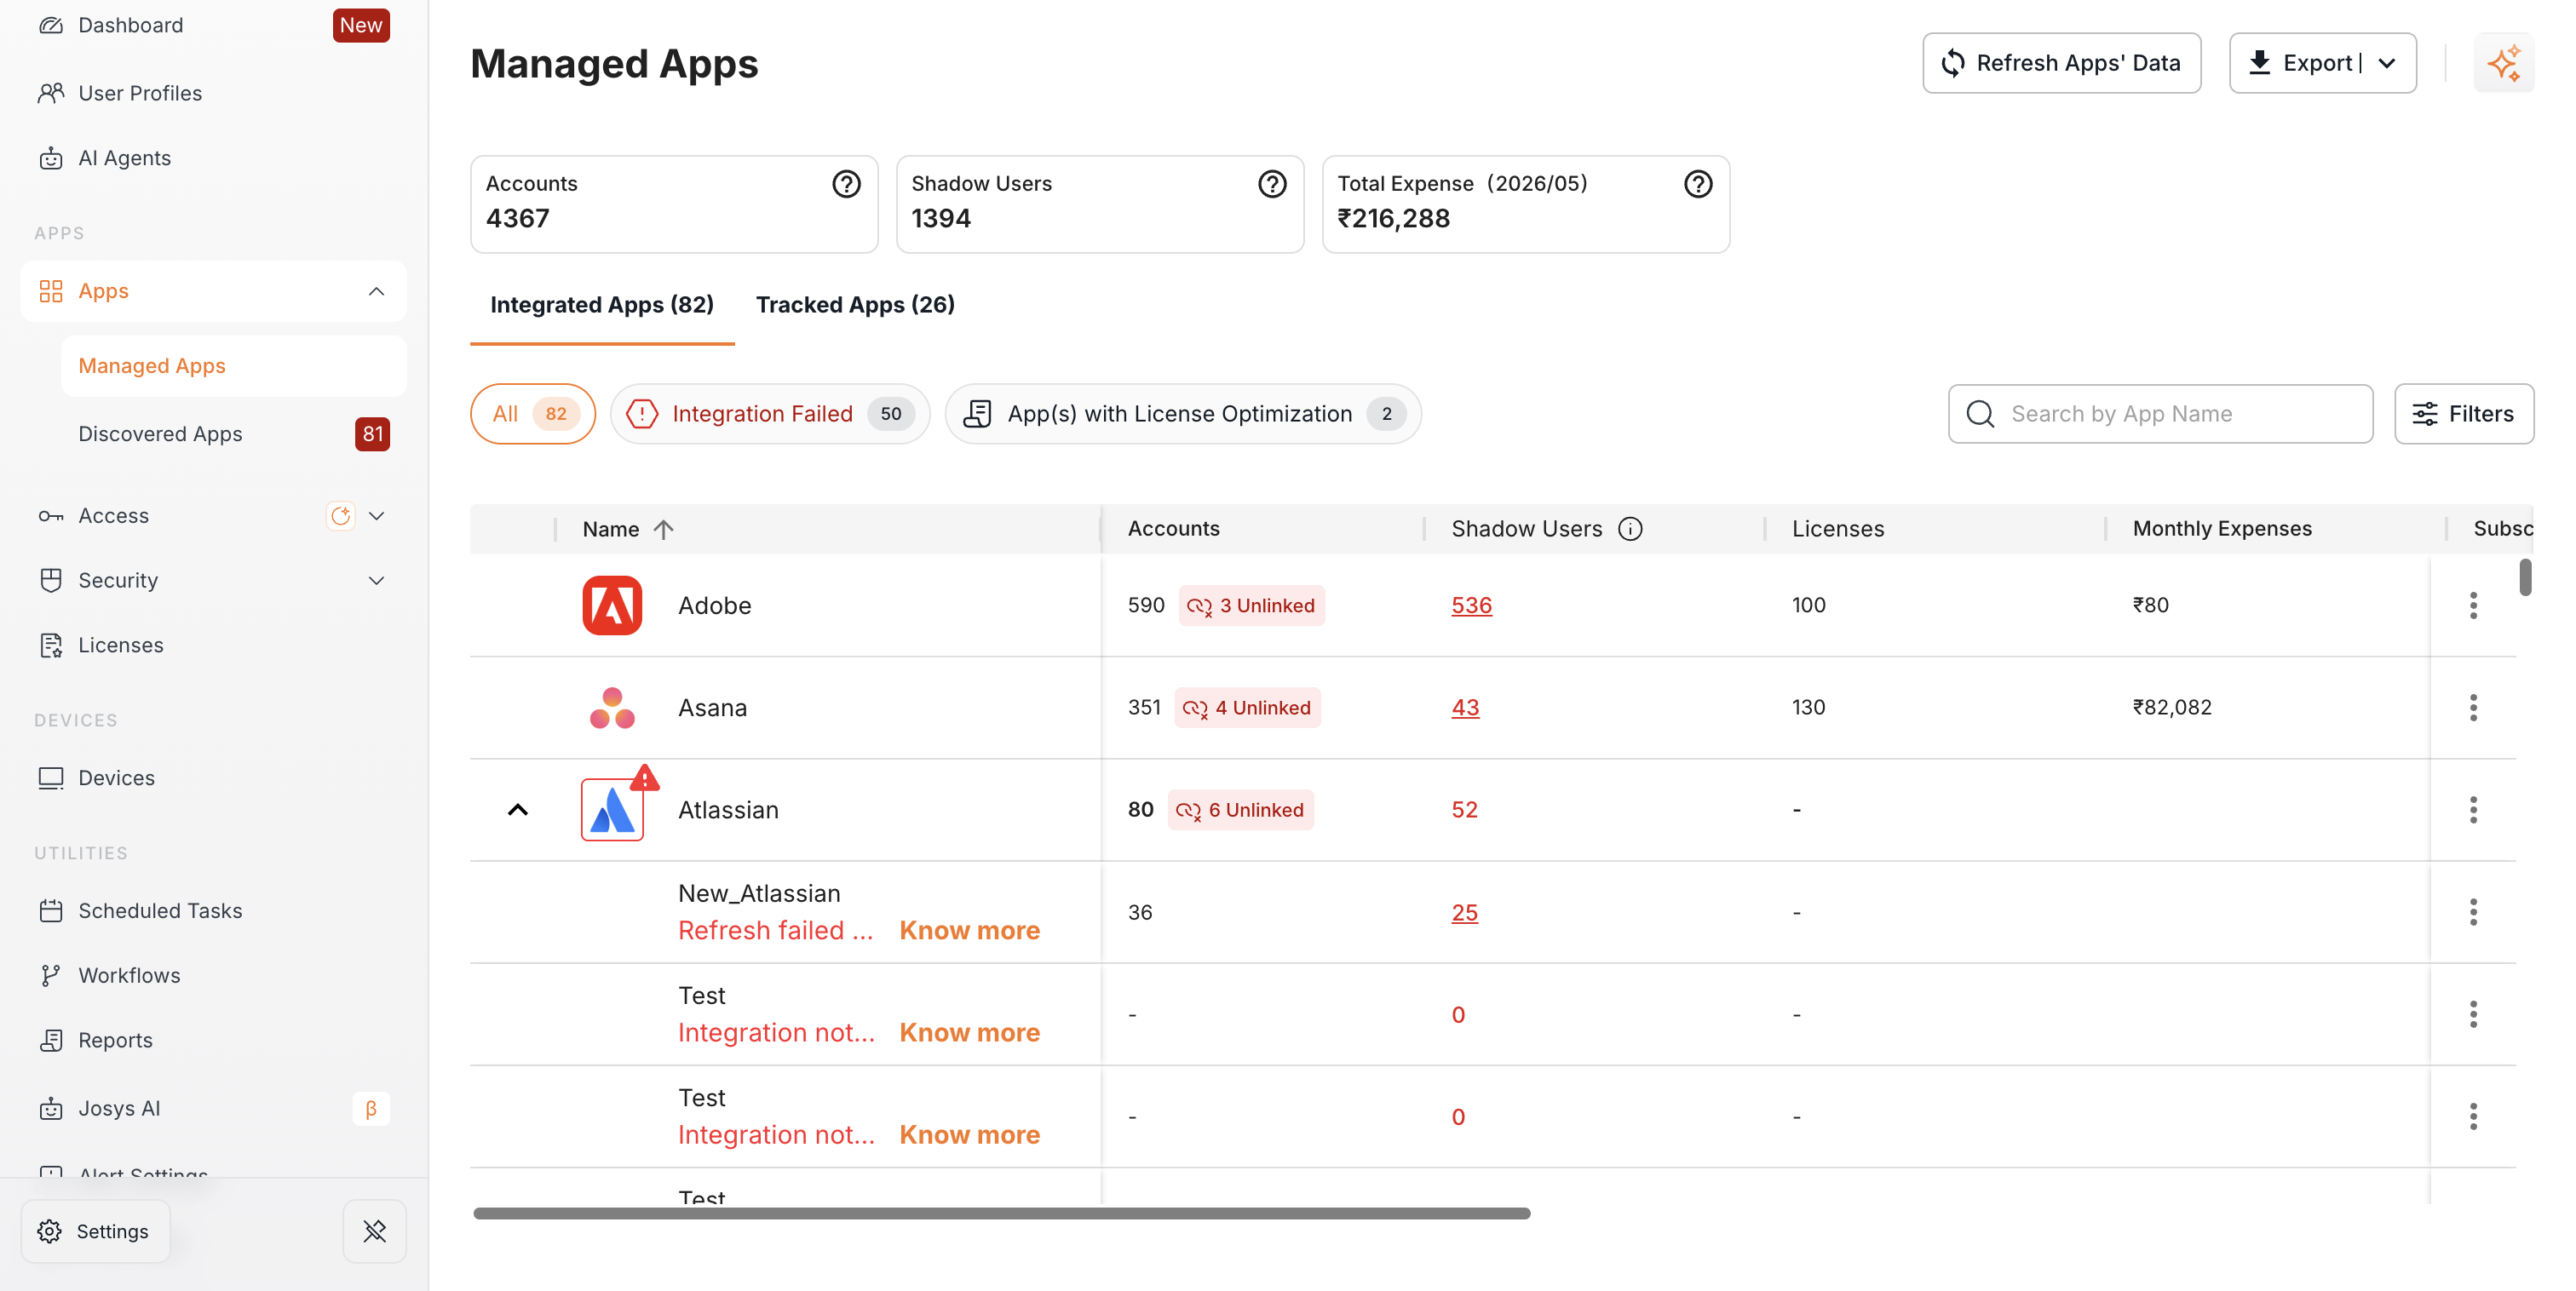The width and height of the screenshot is (2576, 1291).
Task: Select App(s) with License Optimization chip
Action: (1183, 414)
